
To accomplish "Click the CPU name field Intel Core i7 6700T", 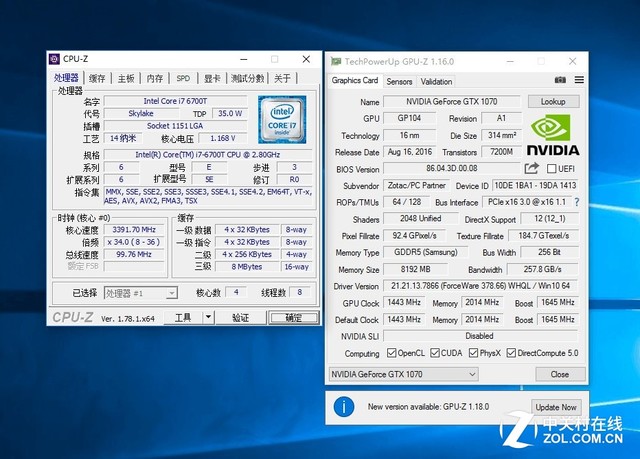I will point(176,101).
